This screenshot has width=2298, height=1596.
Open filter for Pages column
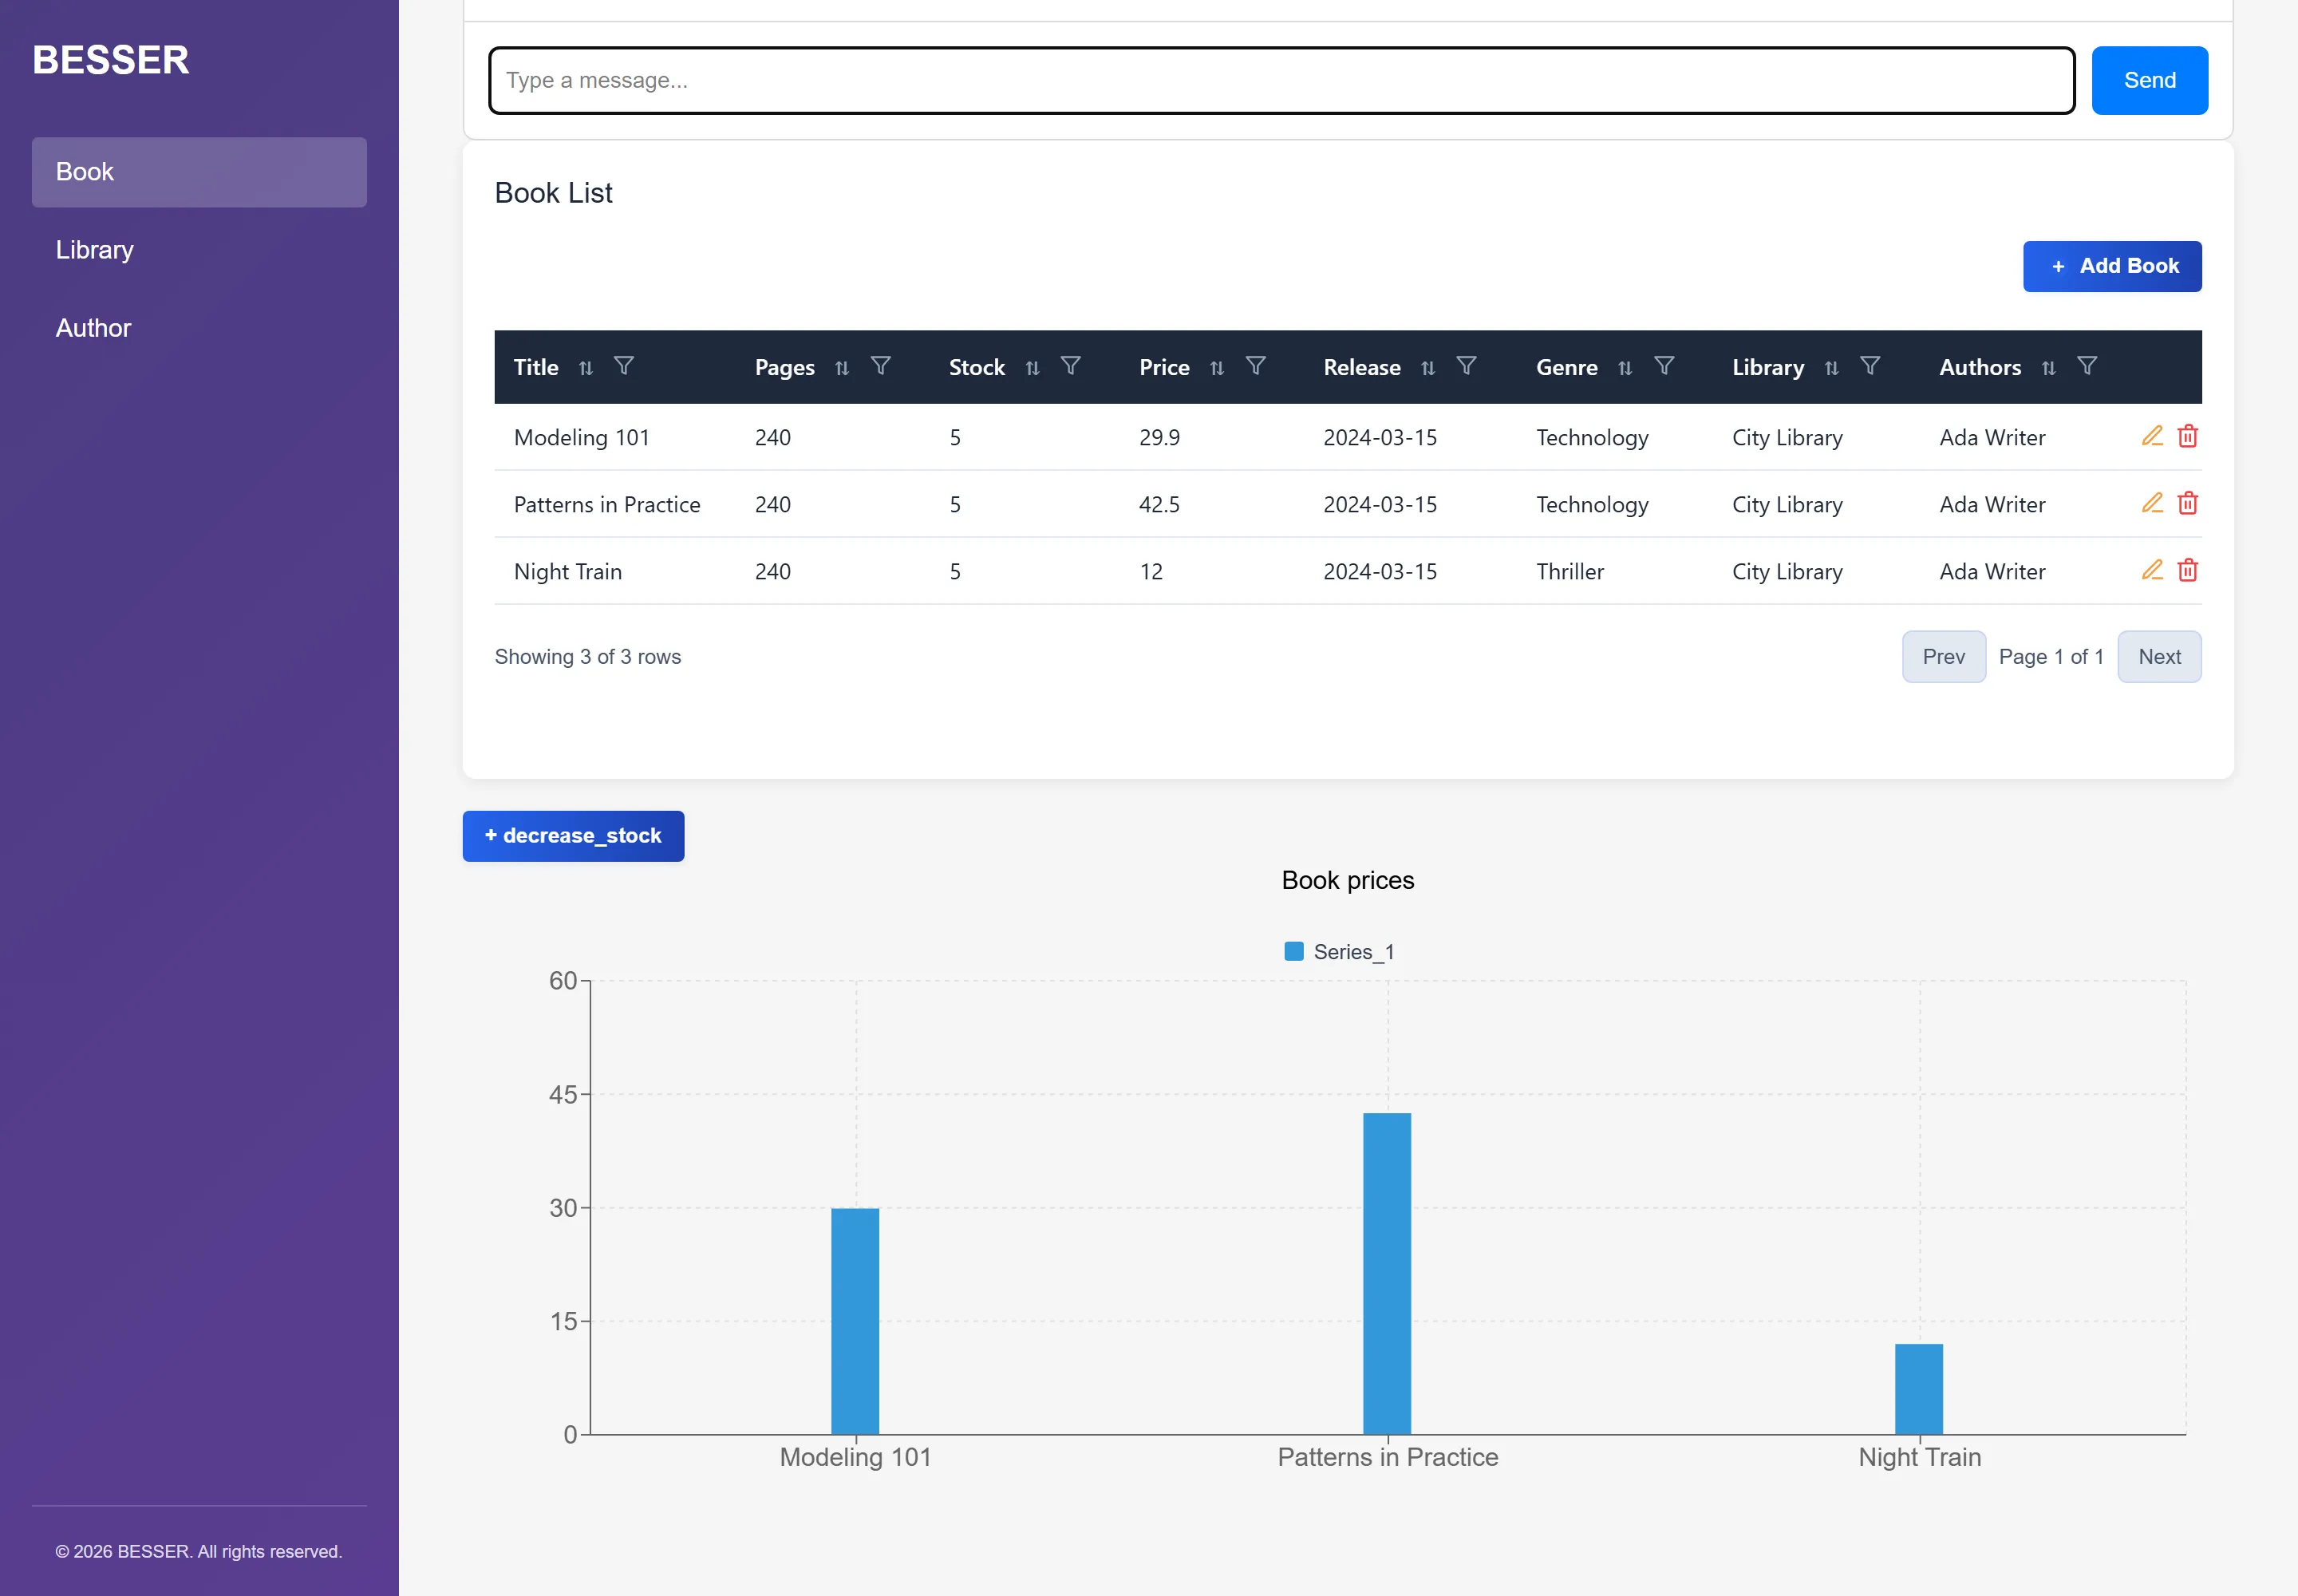click(x=881, y=366)
